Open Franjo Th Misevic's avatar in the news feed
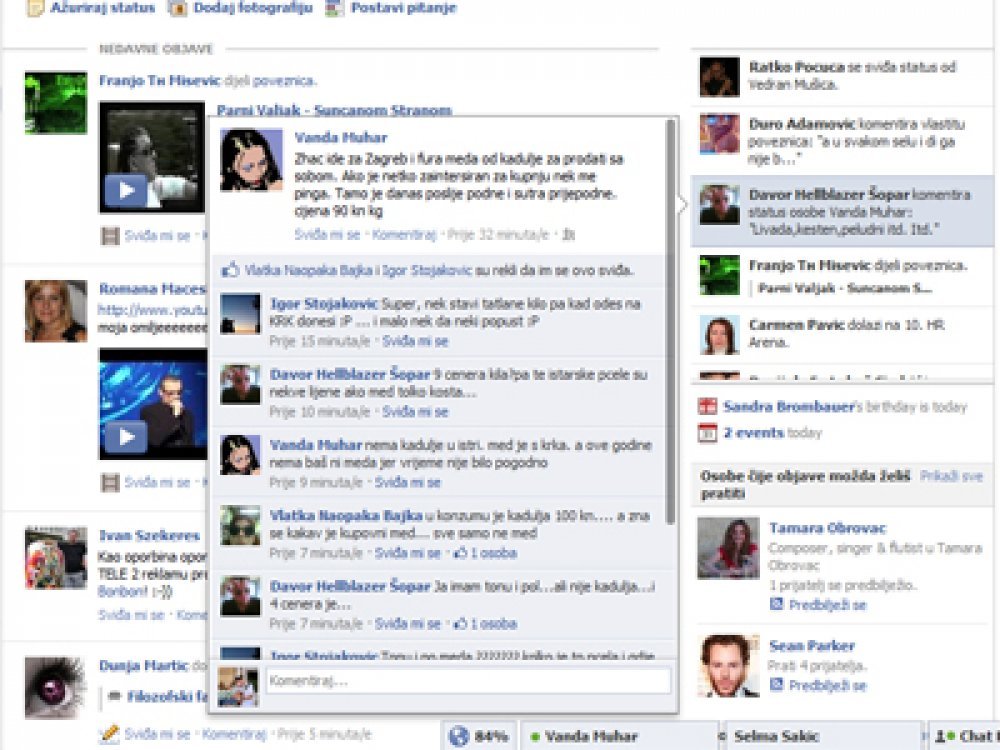 [x=56, y=103]
